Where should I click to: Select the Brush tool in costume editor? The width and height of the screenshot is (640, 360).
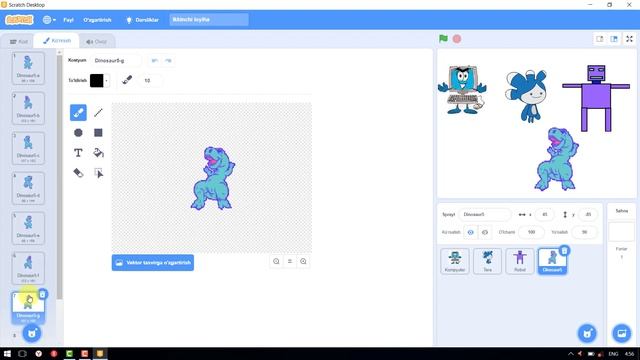pyautogui.click(x=78, y=113)
